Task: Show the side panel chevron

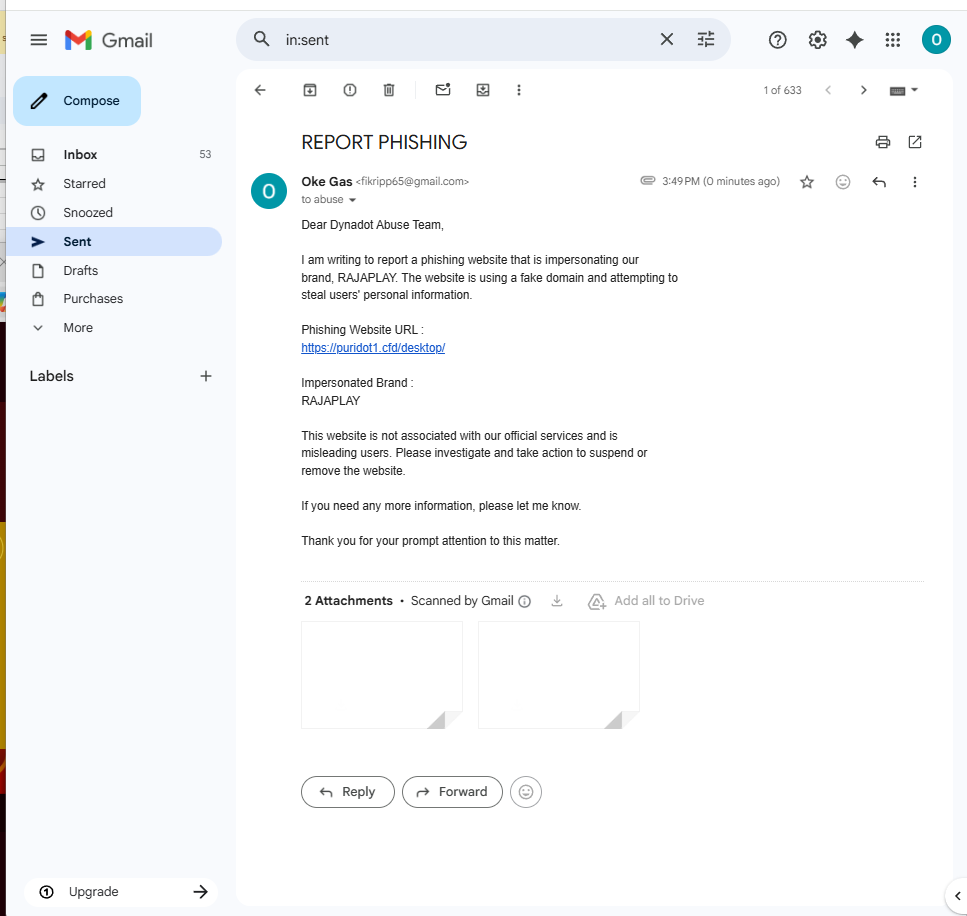Action: coord(957,896)
